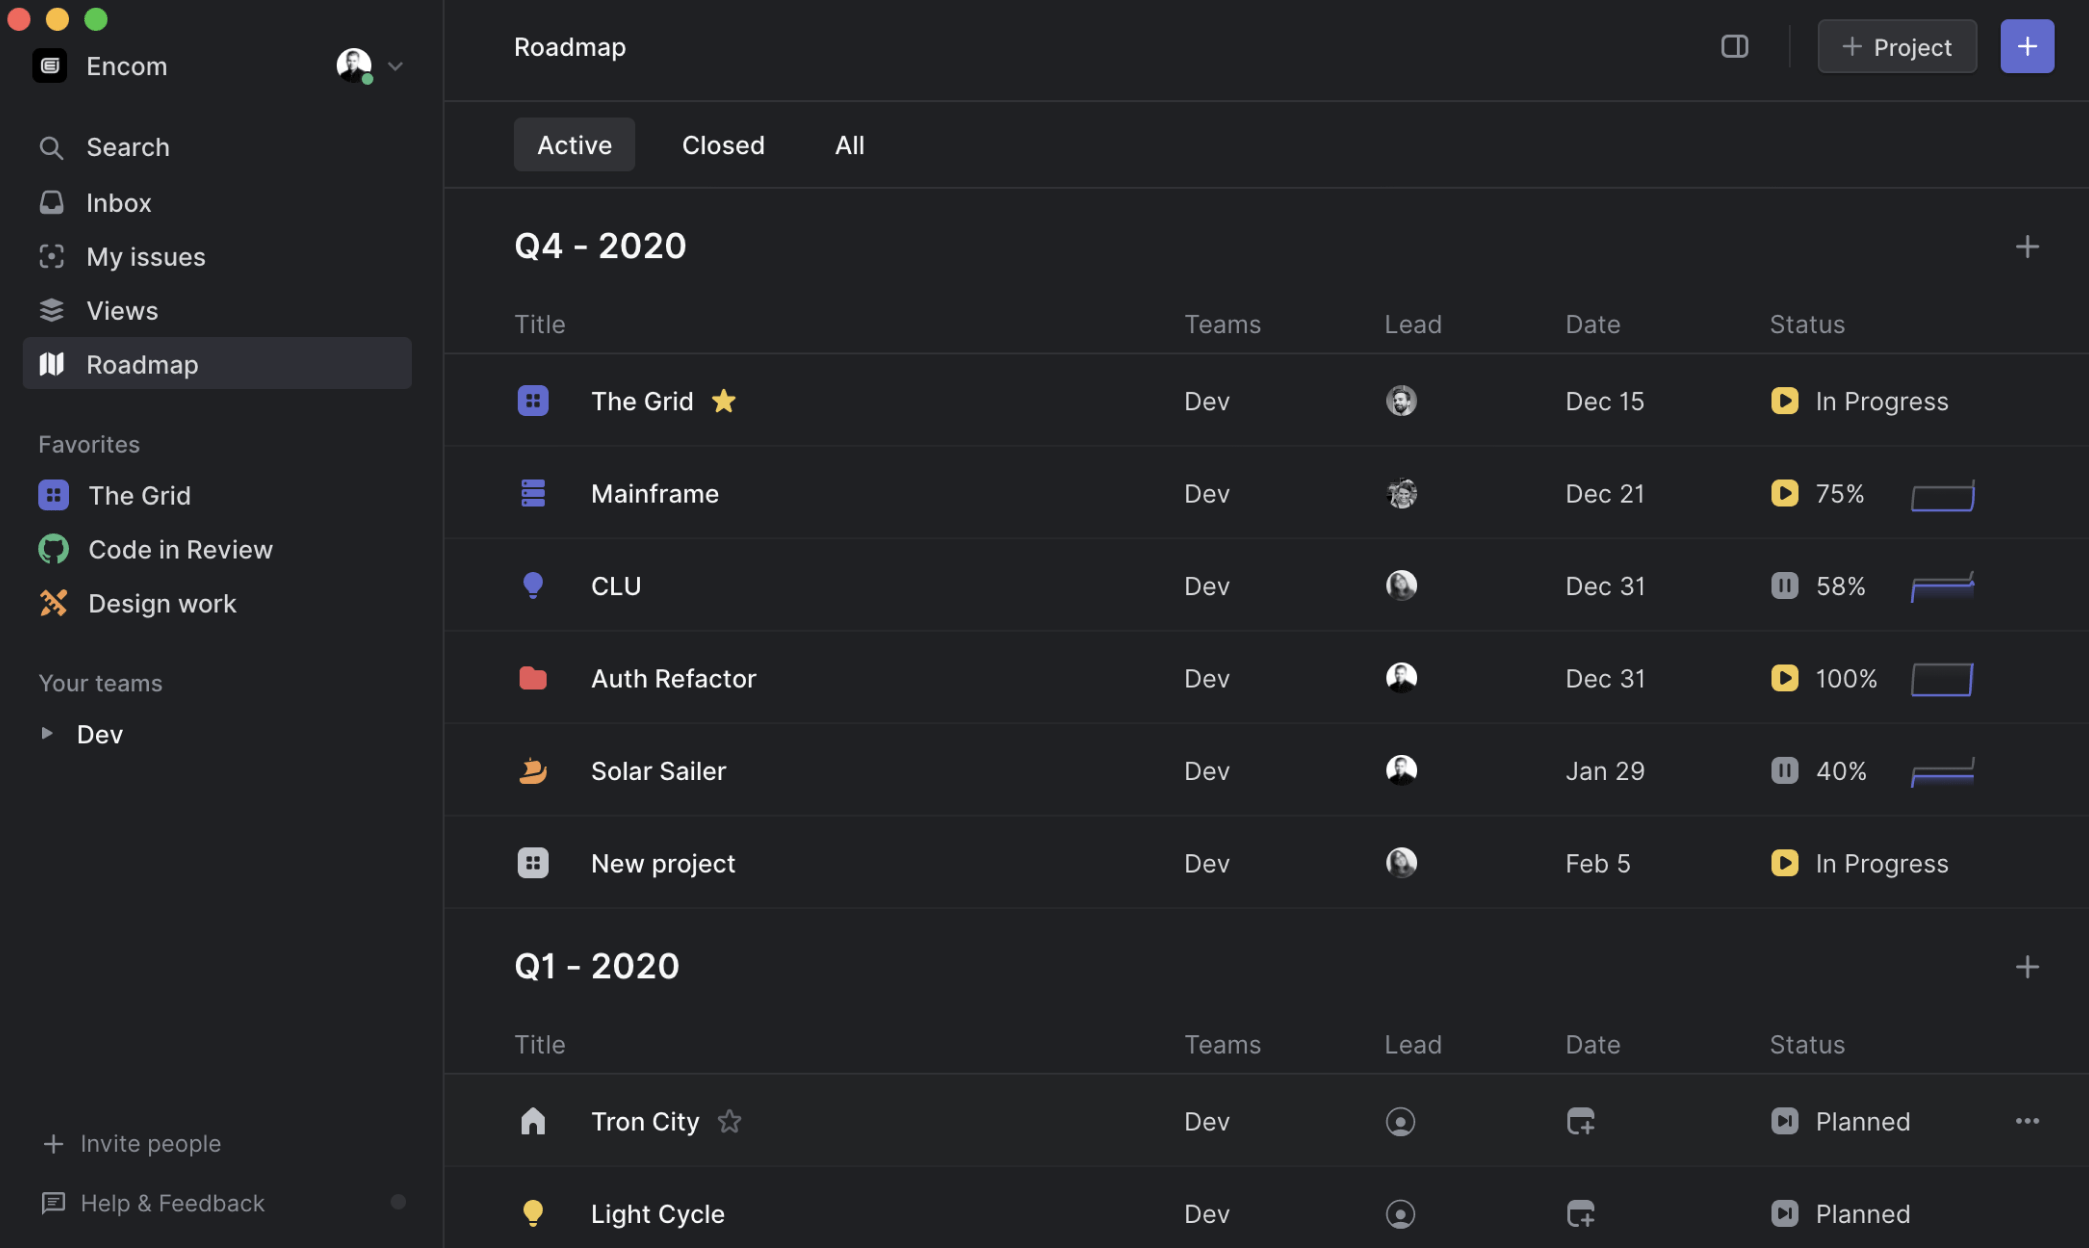The image size is (2089, 1248).
Task: Click the Mainframe project icon
Action: click(x=532, y=493)
